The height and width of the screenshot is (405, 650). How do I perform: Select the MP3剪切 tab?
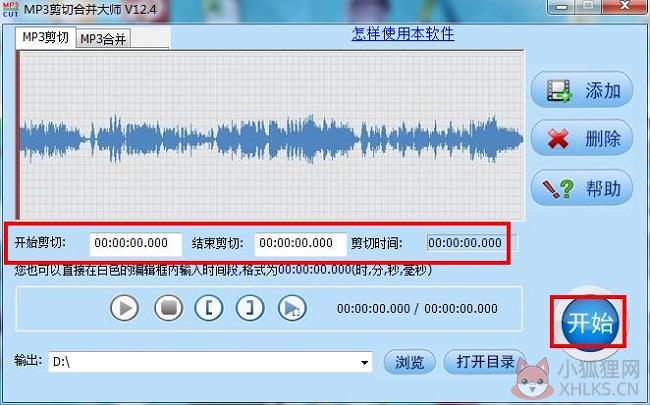coord(46,37)
